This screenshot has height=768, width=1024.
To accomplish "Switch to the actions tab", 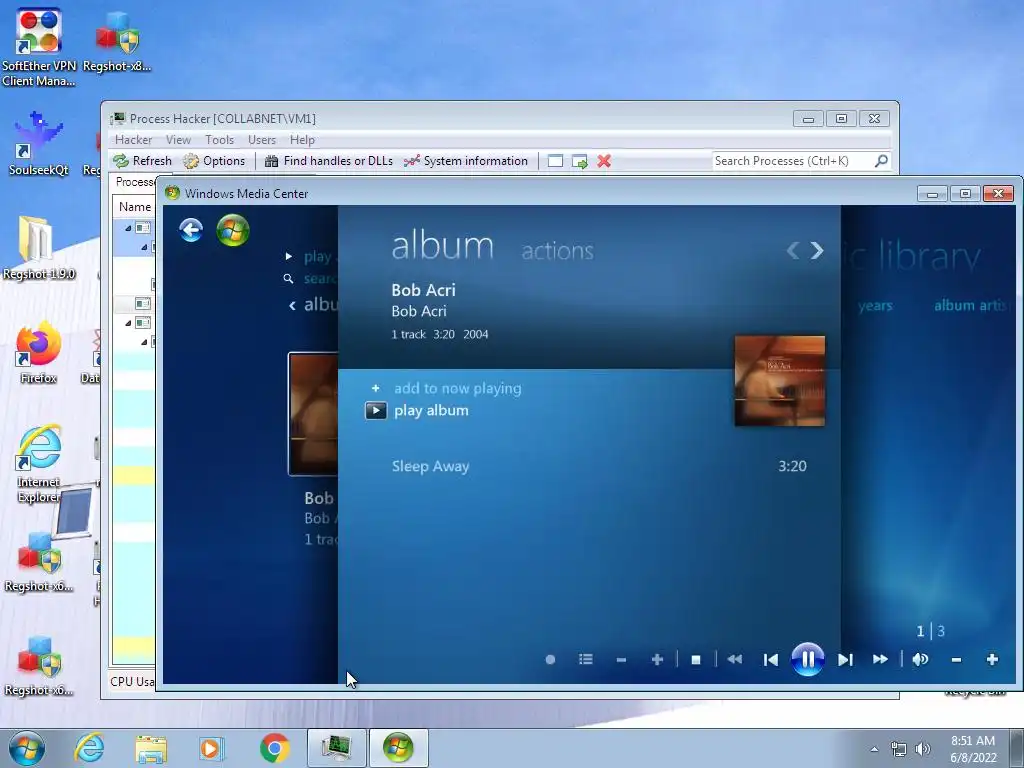I will coord(557,251).
